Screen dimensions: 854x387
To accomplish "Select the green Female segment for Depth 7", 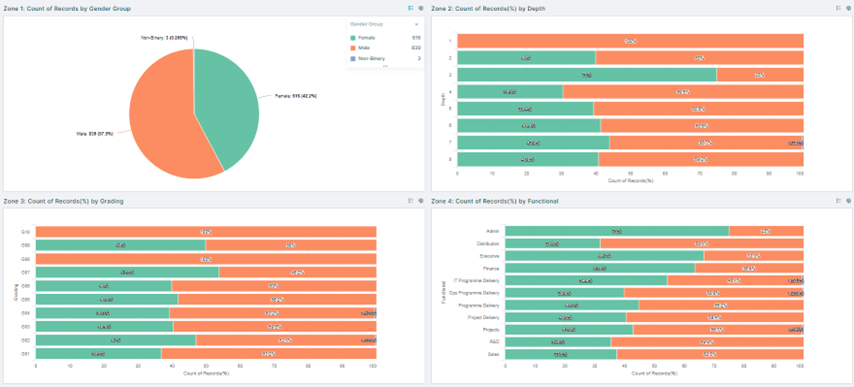I will tap(533, 143).
